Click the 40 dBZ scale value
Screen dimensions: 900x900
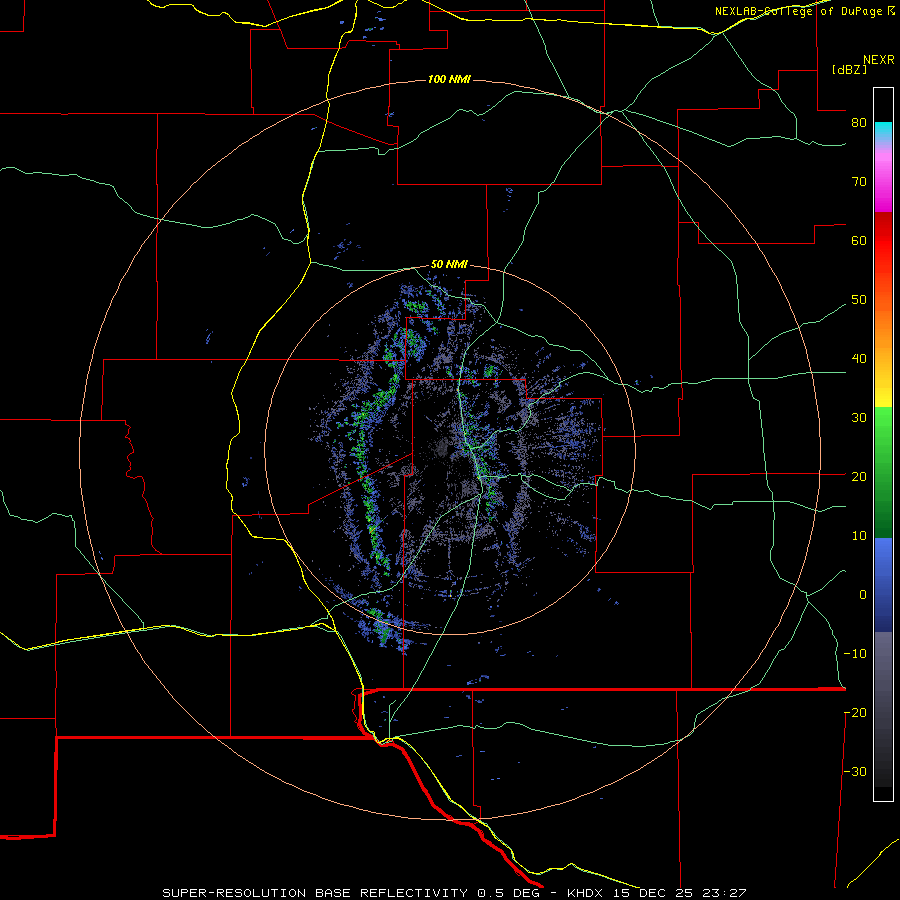click(859, 359)
